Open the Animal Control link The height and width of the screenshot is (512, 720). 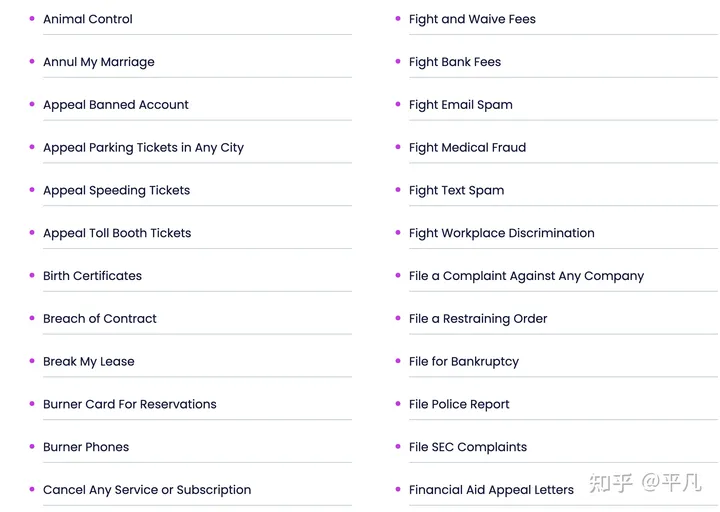(x=88, y=19)
